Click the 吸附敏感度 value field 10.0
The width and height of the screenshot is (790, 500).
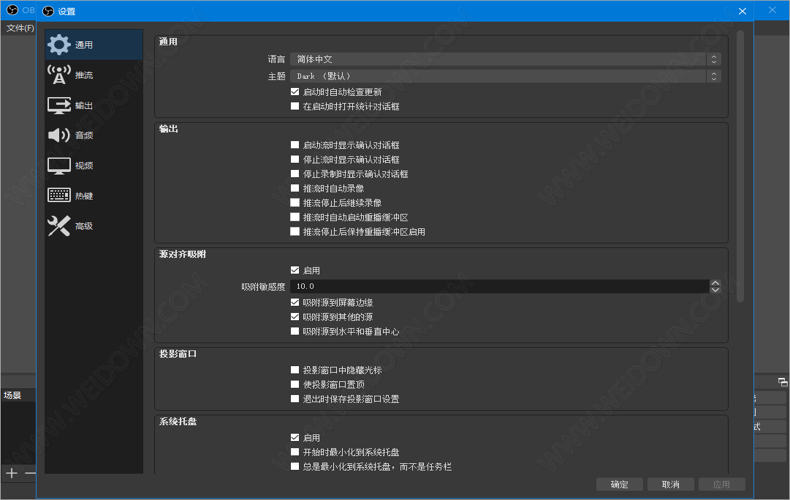pyautogui.click(x=500, y=286)
